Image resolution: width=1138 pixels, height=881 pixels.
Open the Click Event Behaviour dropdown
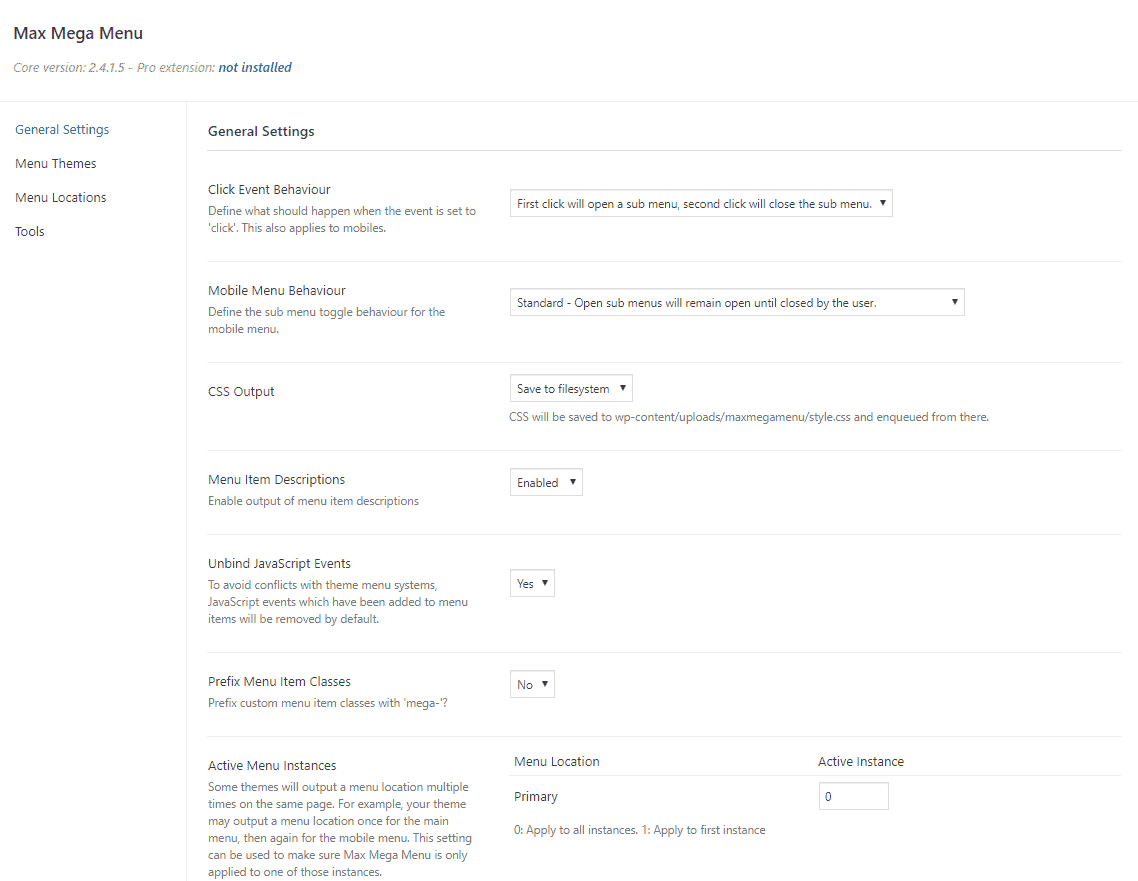[700, 204]
